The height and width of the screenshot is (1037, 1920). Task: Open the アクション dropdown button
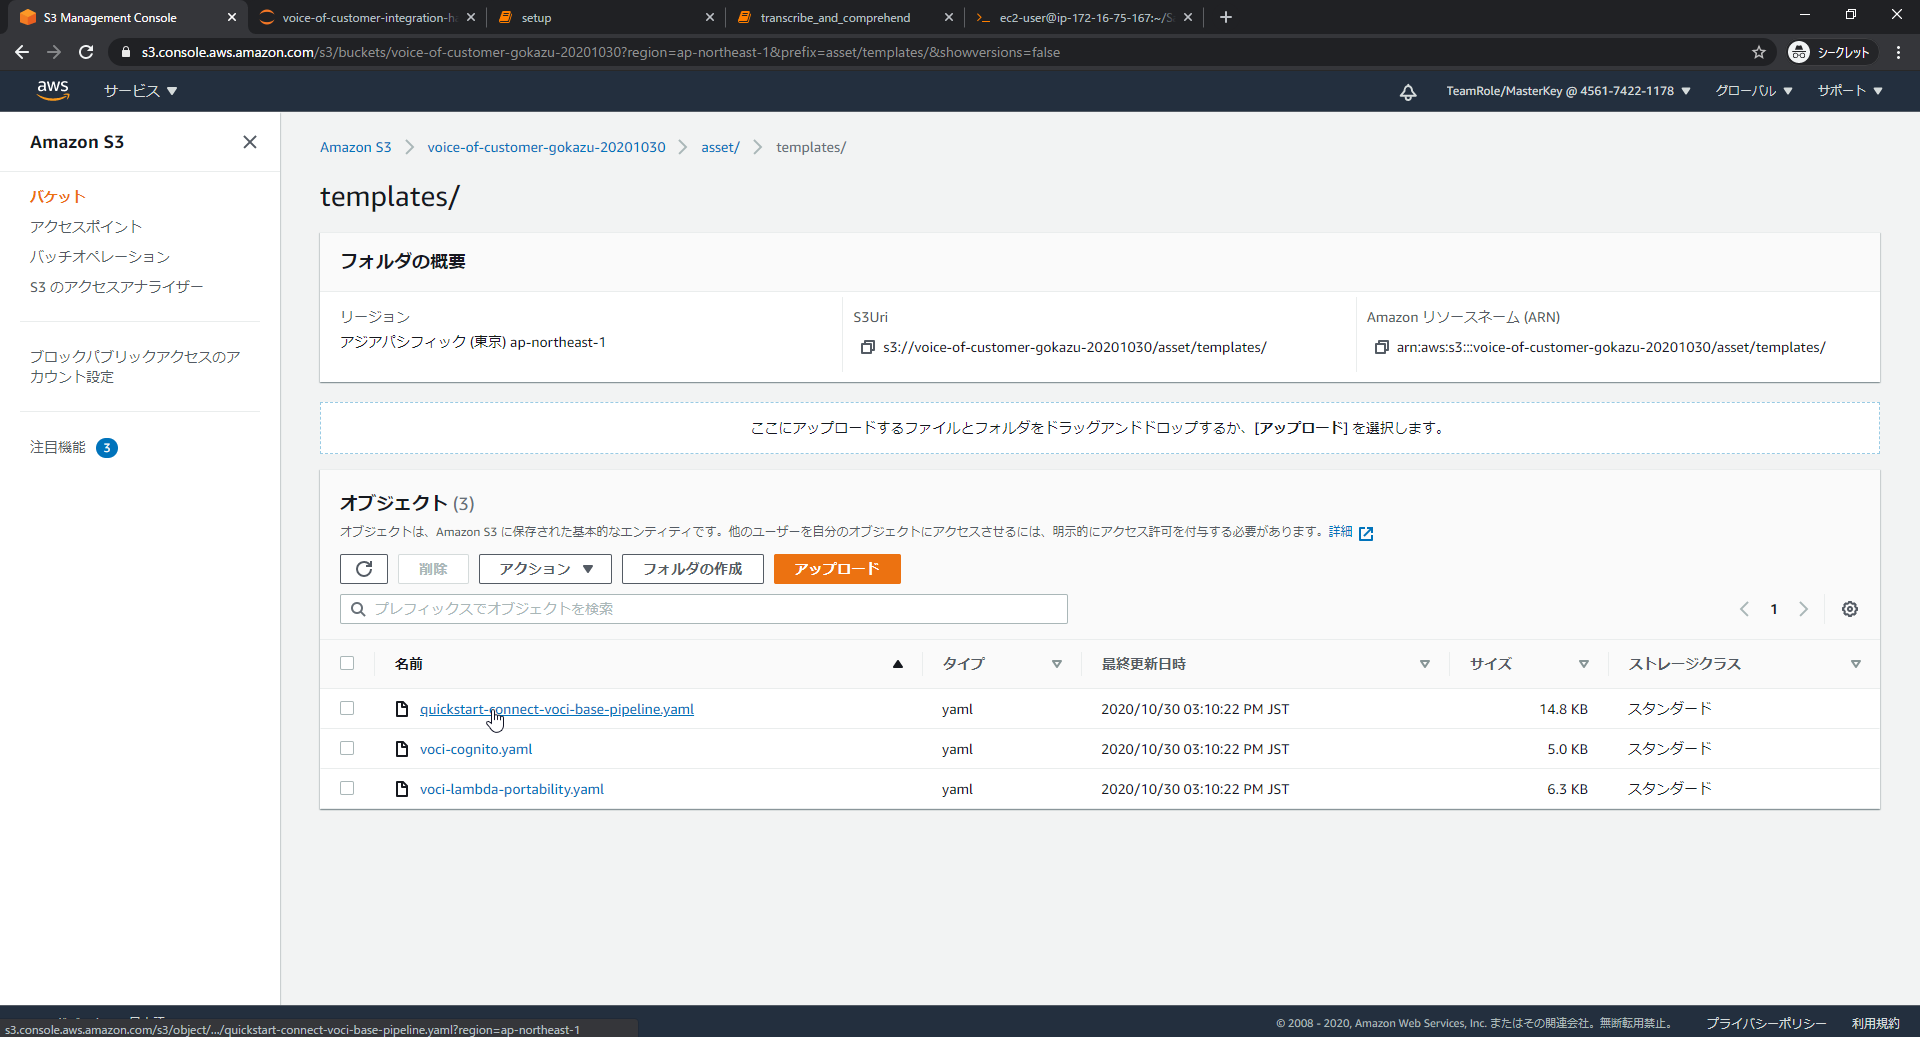click(x=545, y=569)
